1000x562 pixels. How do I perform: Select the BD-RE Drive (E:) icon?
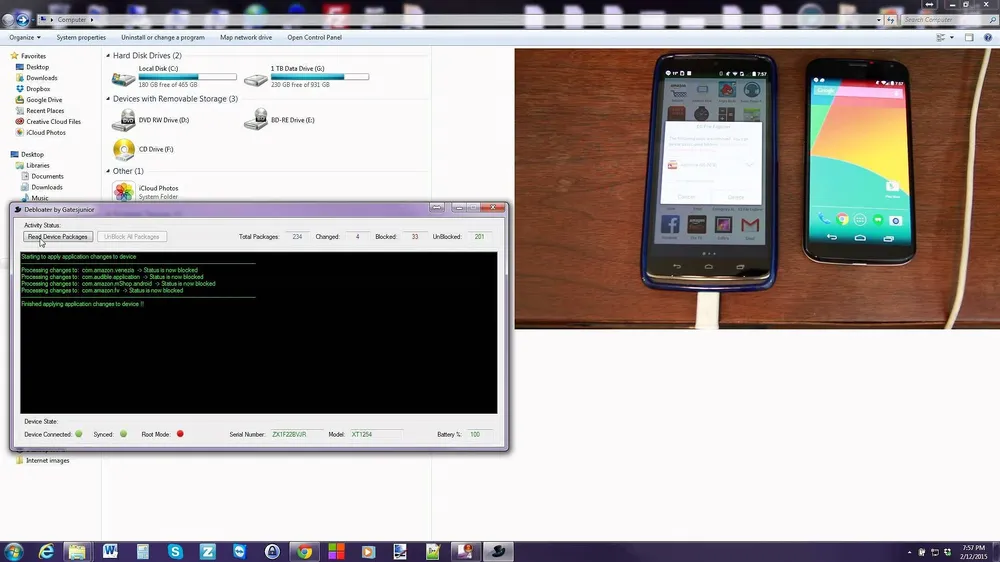point(255,120)
